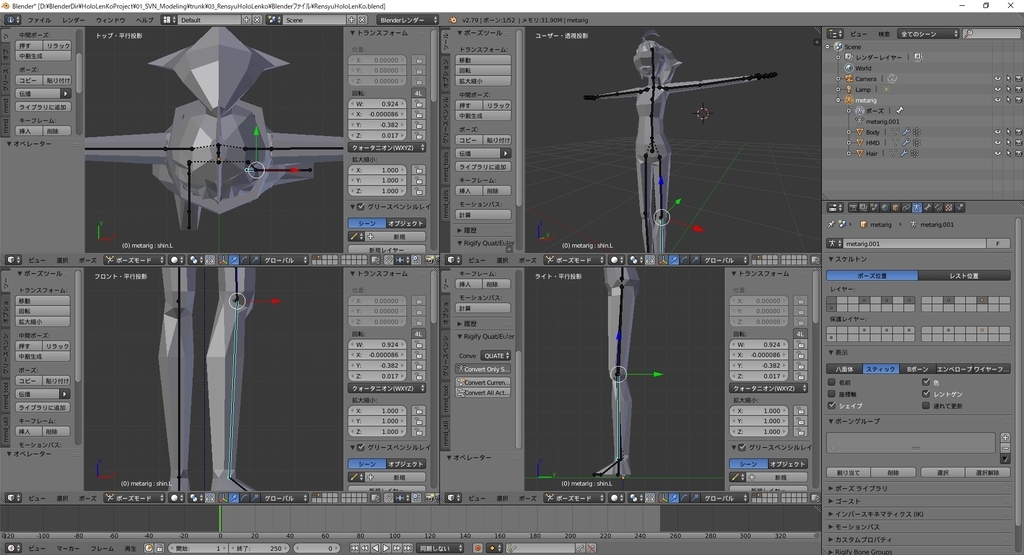This screenshot has width=1024, height=555.
Task: Open the 同期しない sync dropdown
Action: click(440, 548)
